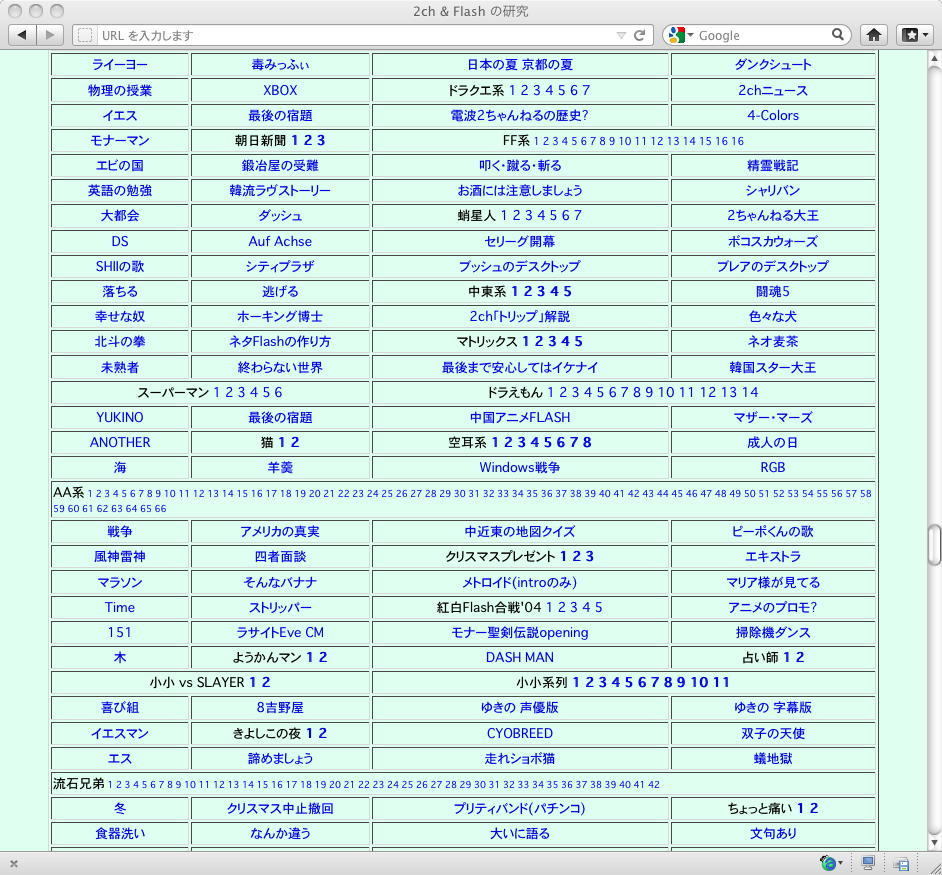Viewport: 942px width, 875px height.
Task: Open the bookmarks star menu button
Action: coord(915,35)
